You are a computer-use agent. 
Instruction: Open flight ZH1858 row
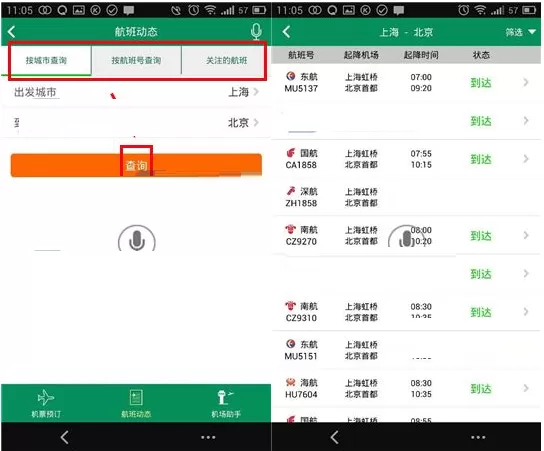pos(406,197)
